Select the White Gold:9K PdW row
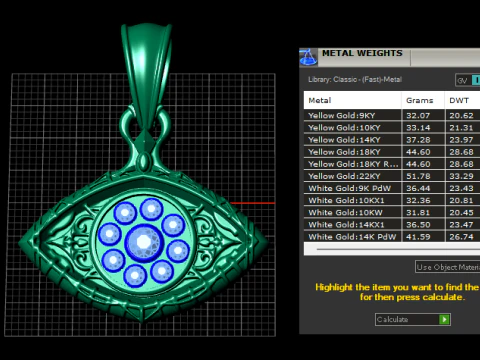 (x=392, y=188)
